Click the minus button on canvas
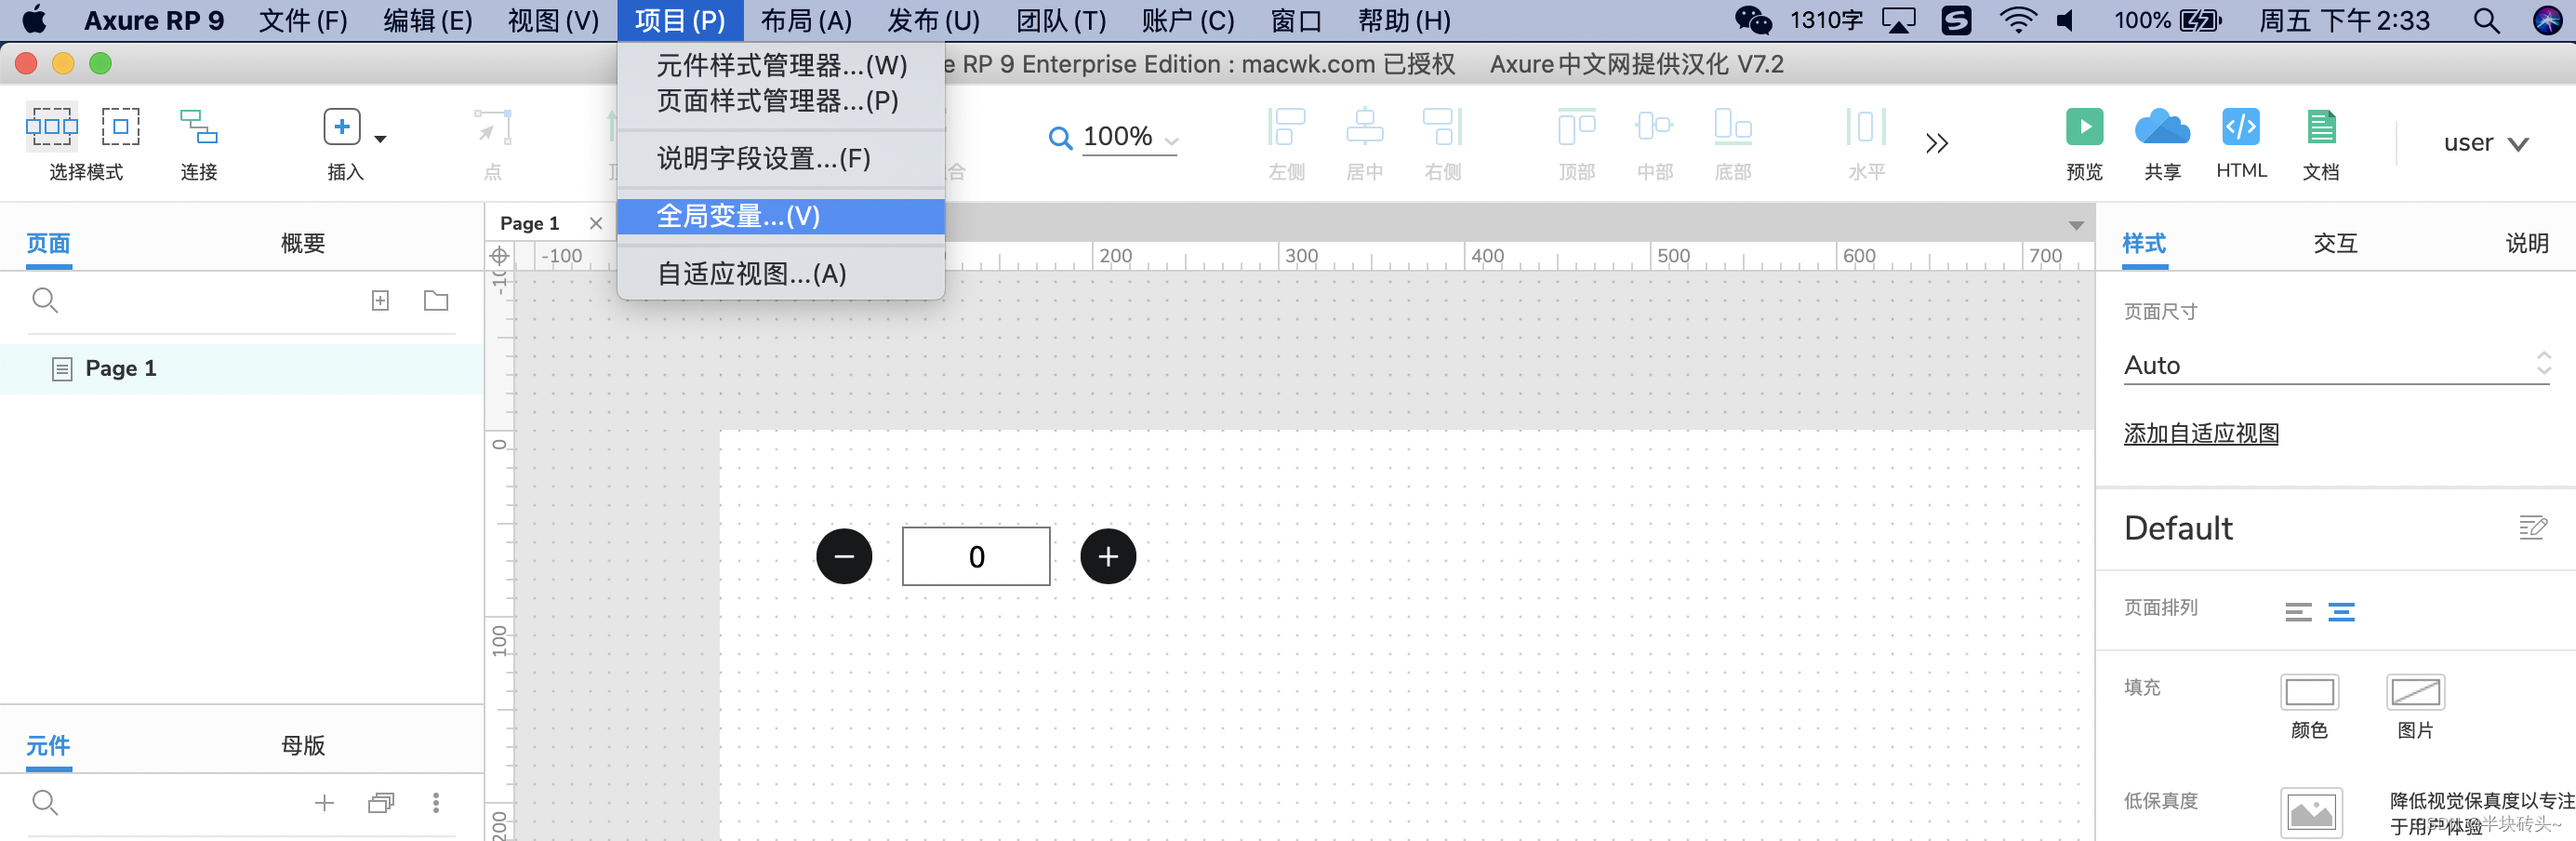This screenshot has width=2576, height=841. pos(844,556)
